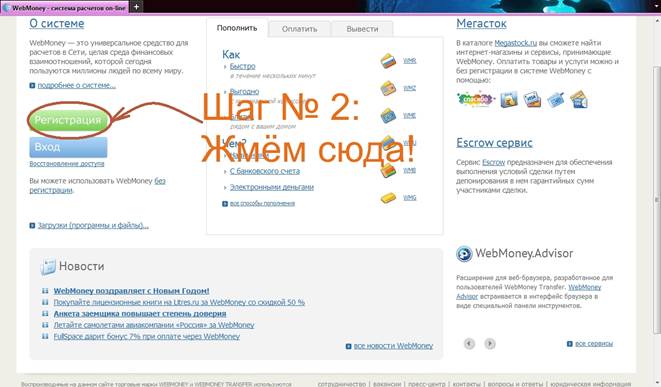Expand 'С банковского счета' option
Image resolution: width=661 pixels, height=387 pixels.
click(265, 171)
